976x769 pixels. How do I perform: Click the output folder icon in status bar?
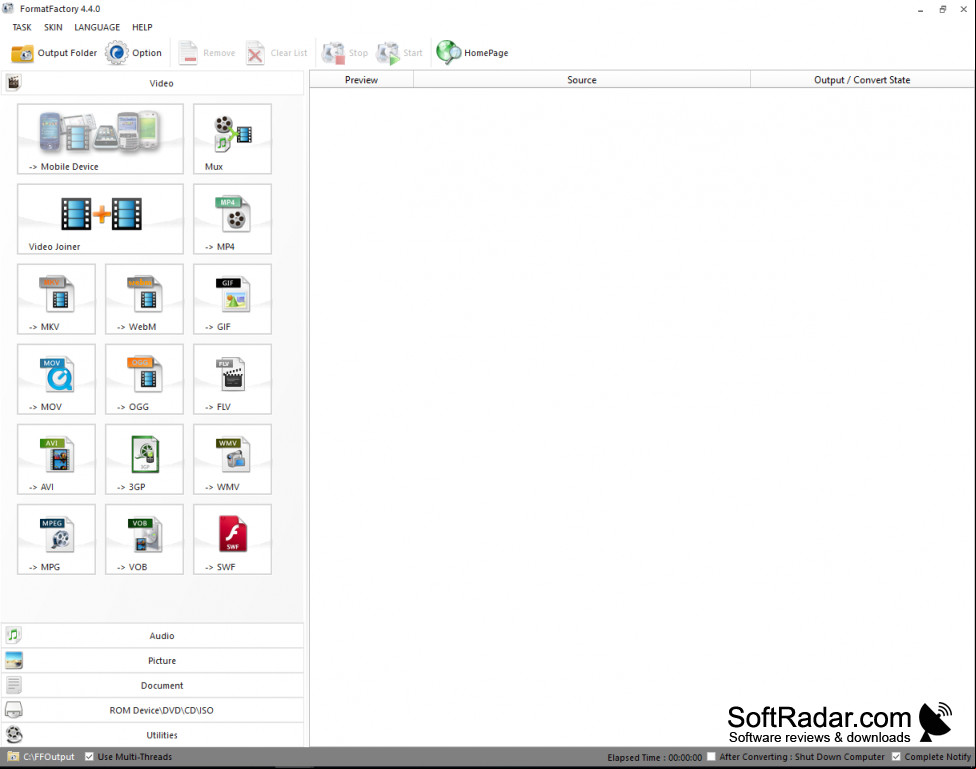click(13, 757)
